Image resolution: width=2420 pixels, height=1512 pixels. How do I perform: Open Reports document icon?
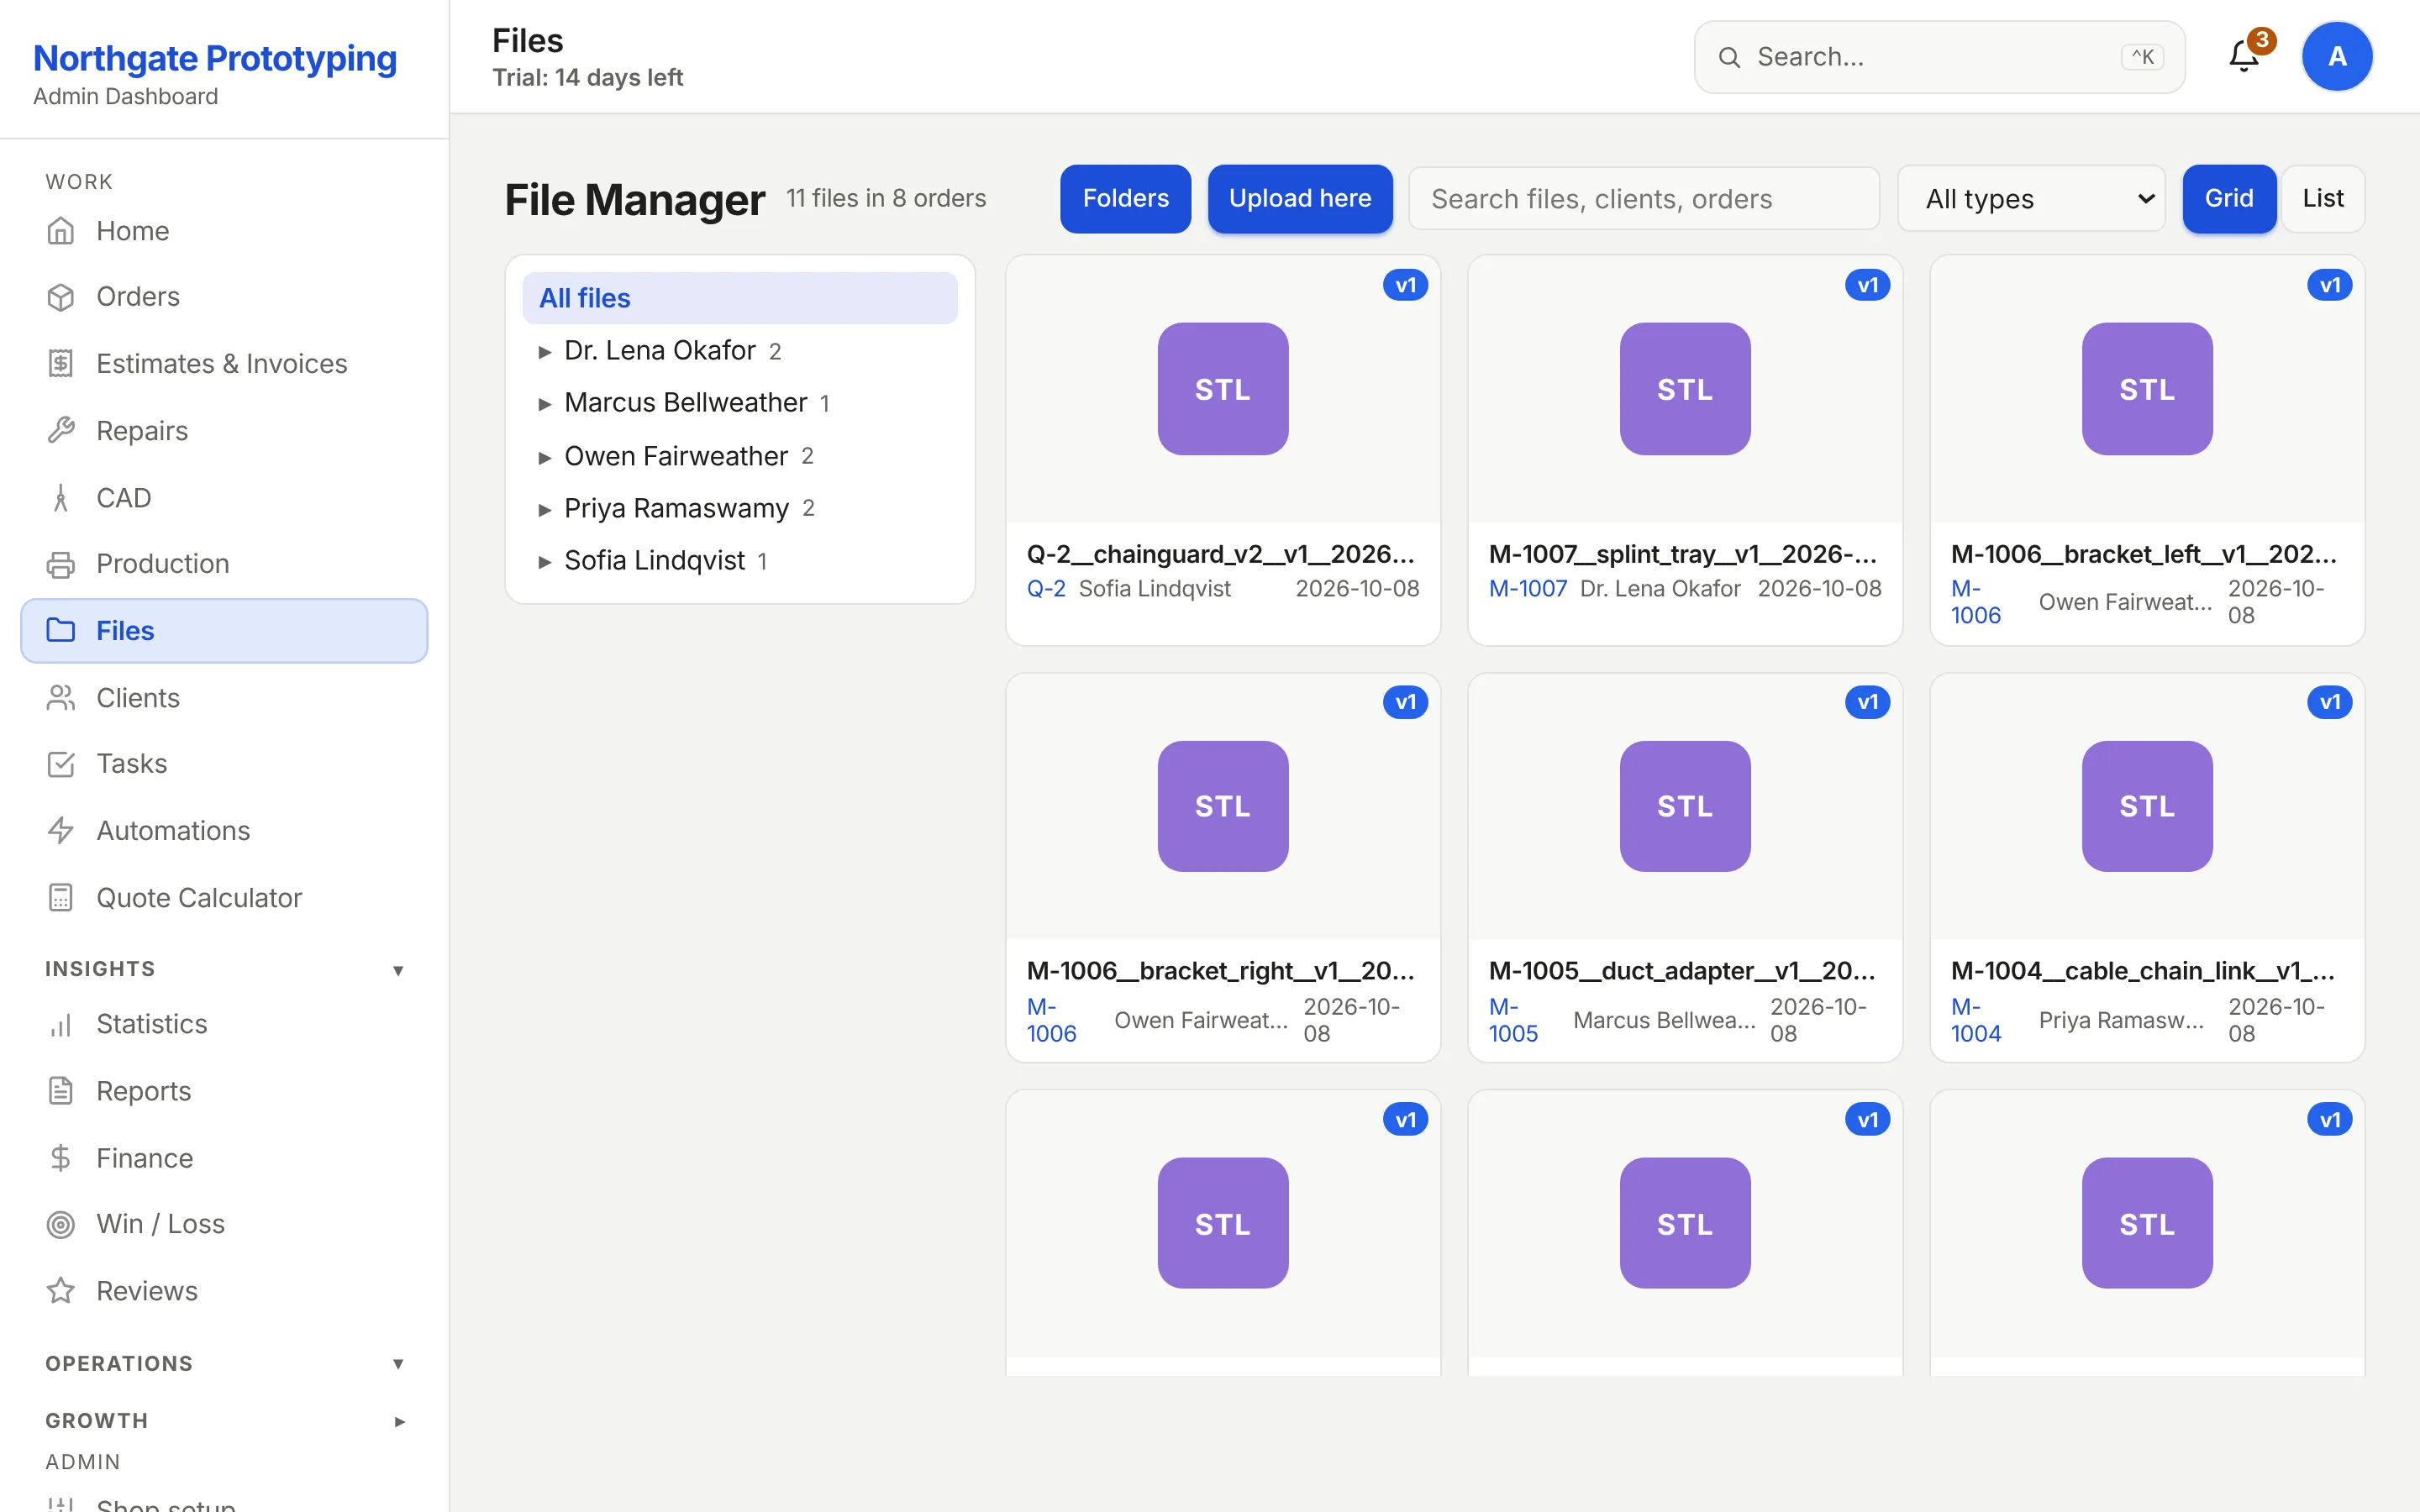(61, 1091)
